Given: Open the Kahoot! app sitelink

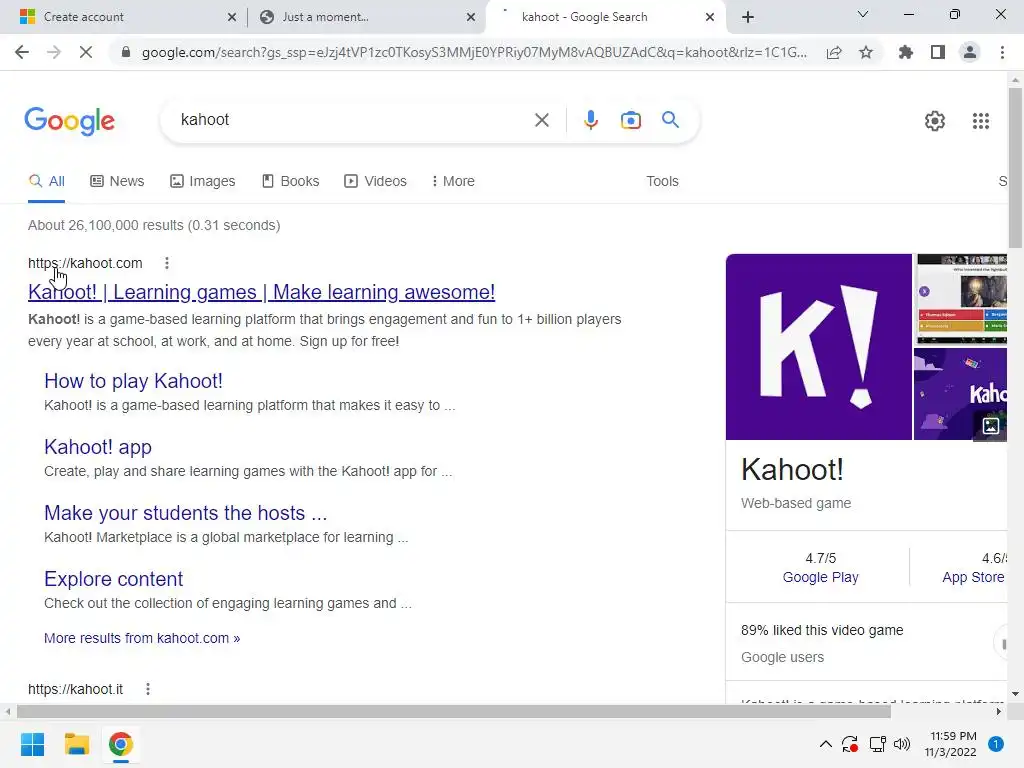Looking at the screenshot, I should (98, 447).
